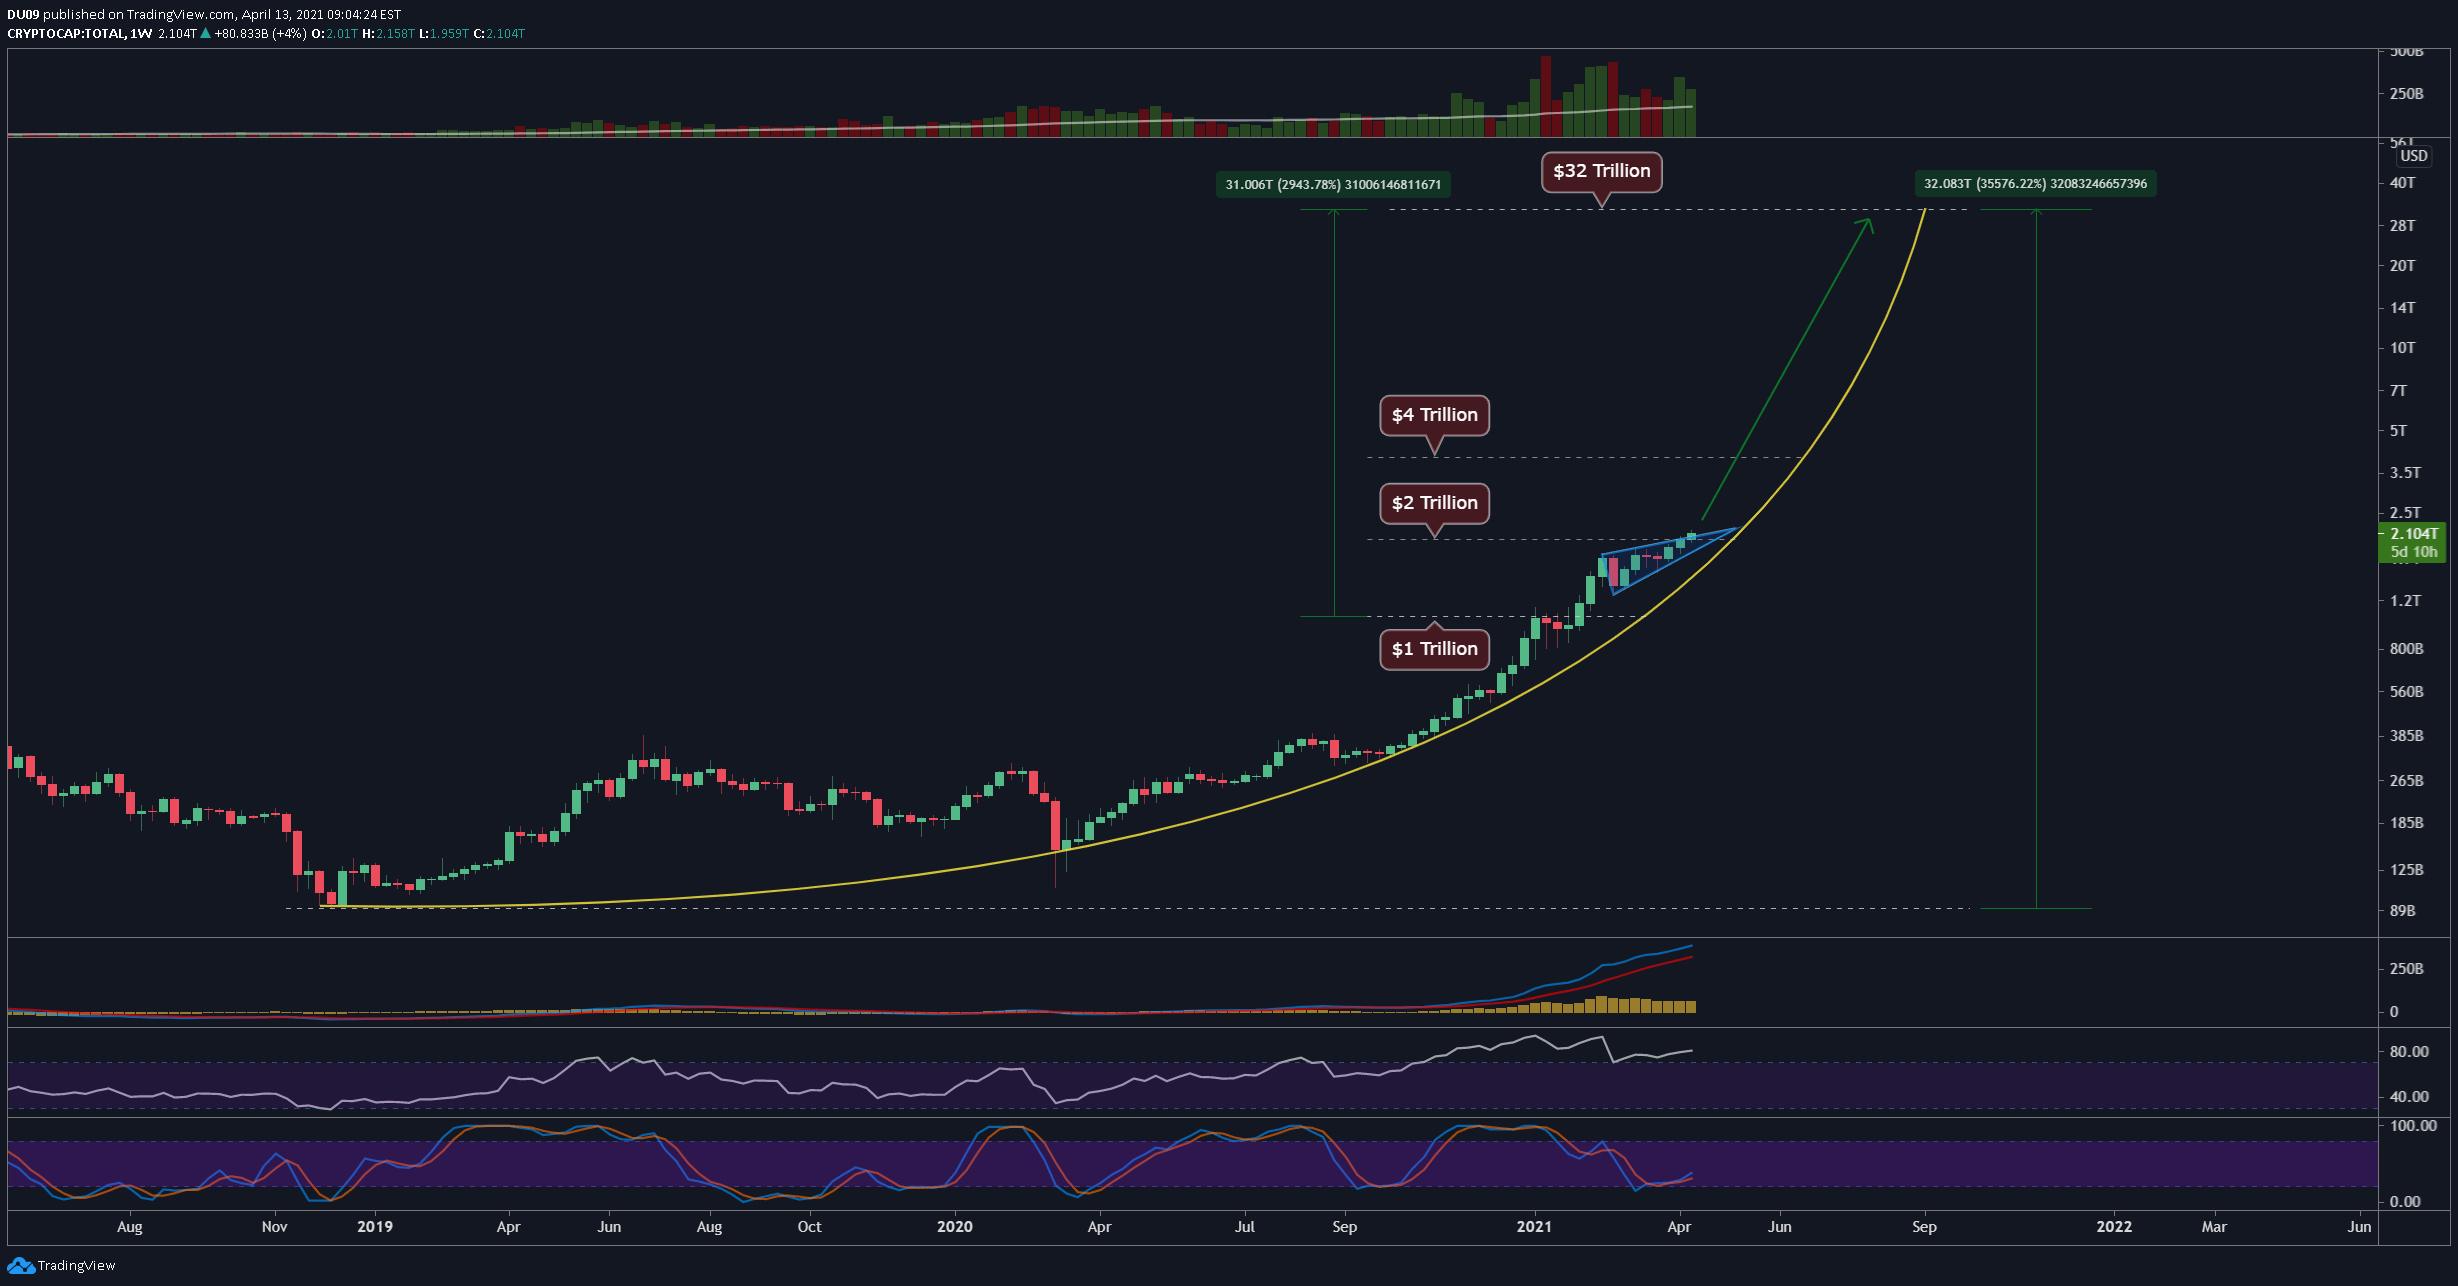Select the $2 Trillion callout label
Viewport: 2458px width, 1286px height.
1434,503
